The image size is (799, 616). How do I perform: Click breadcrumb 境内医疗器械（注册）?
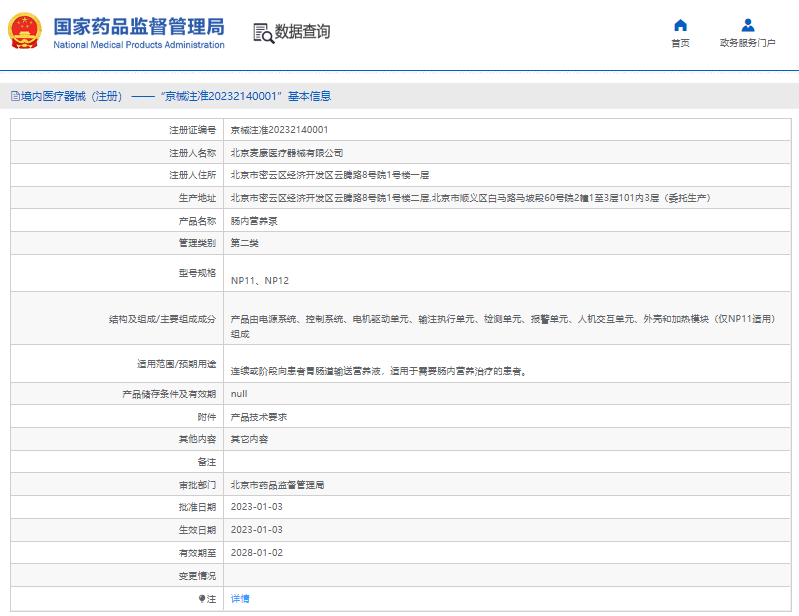pos(72,96)
